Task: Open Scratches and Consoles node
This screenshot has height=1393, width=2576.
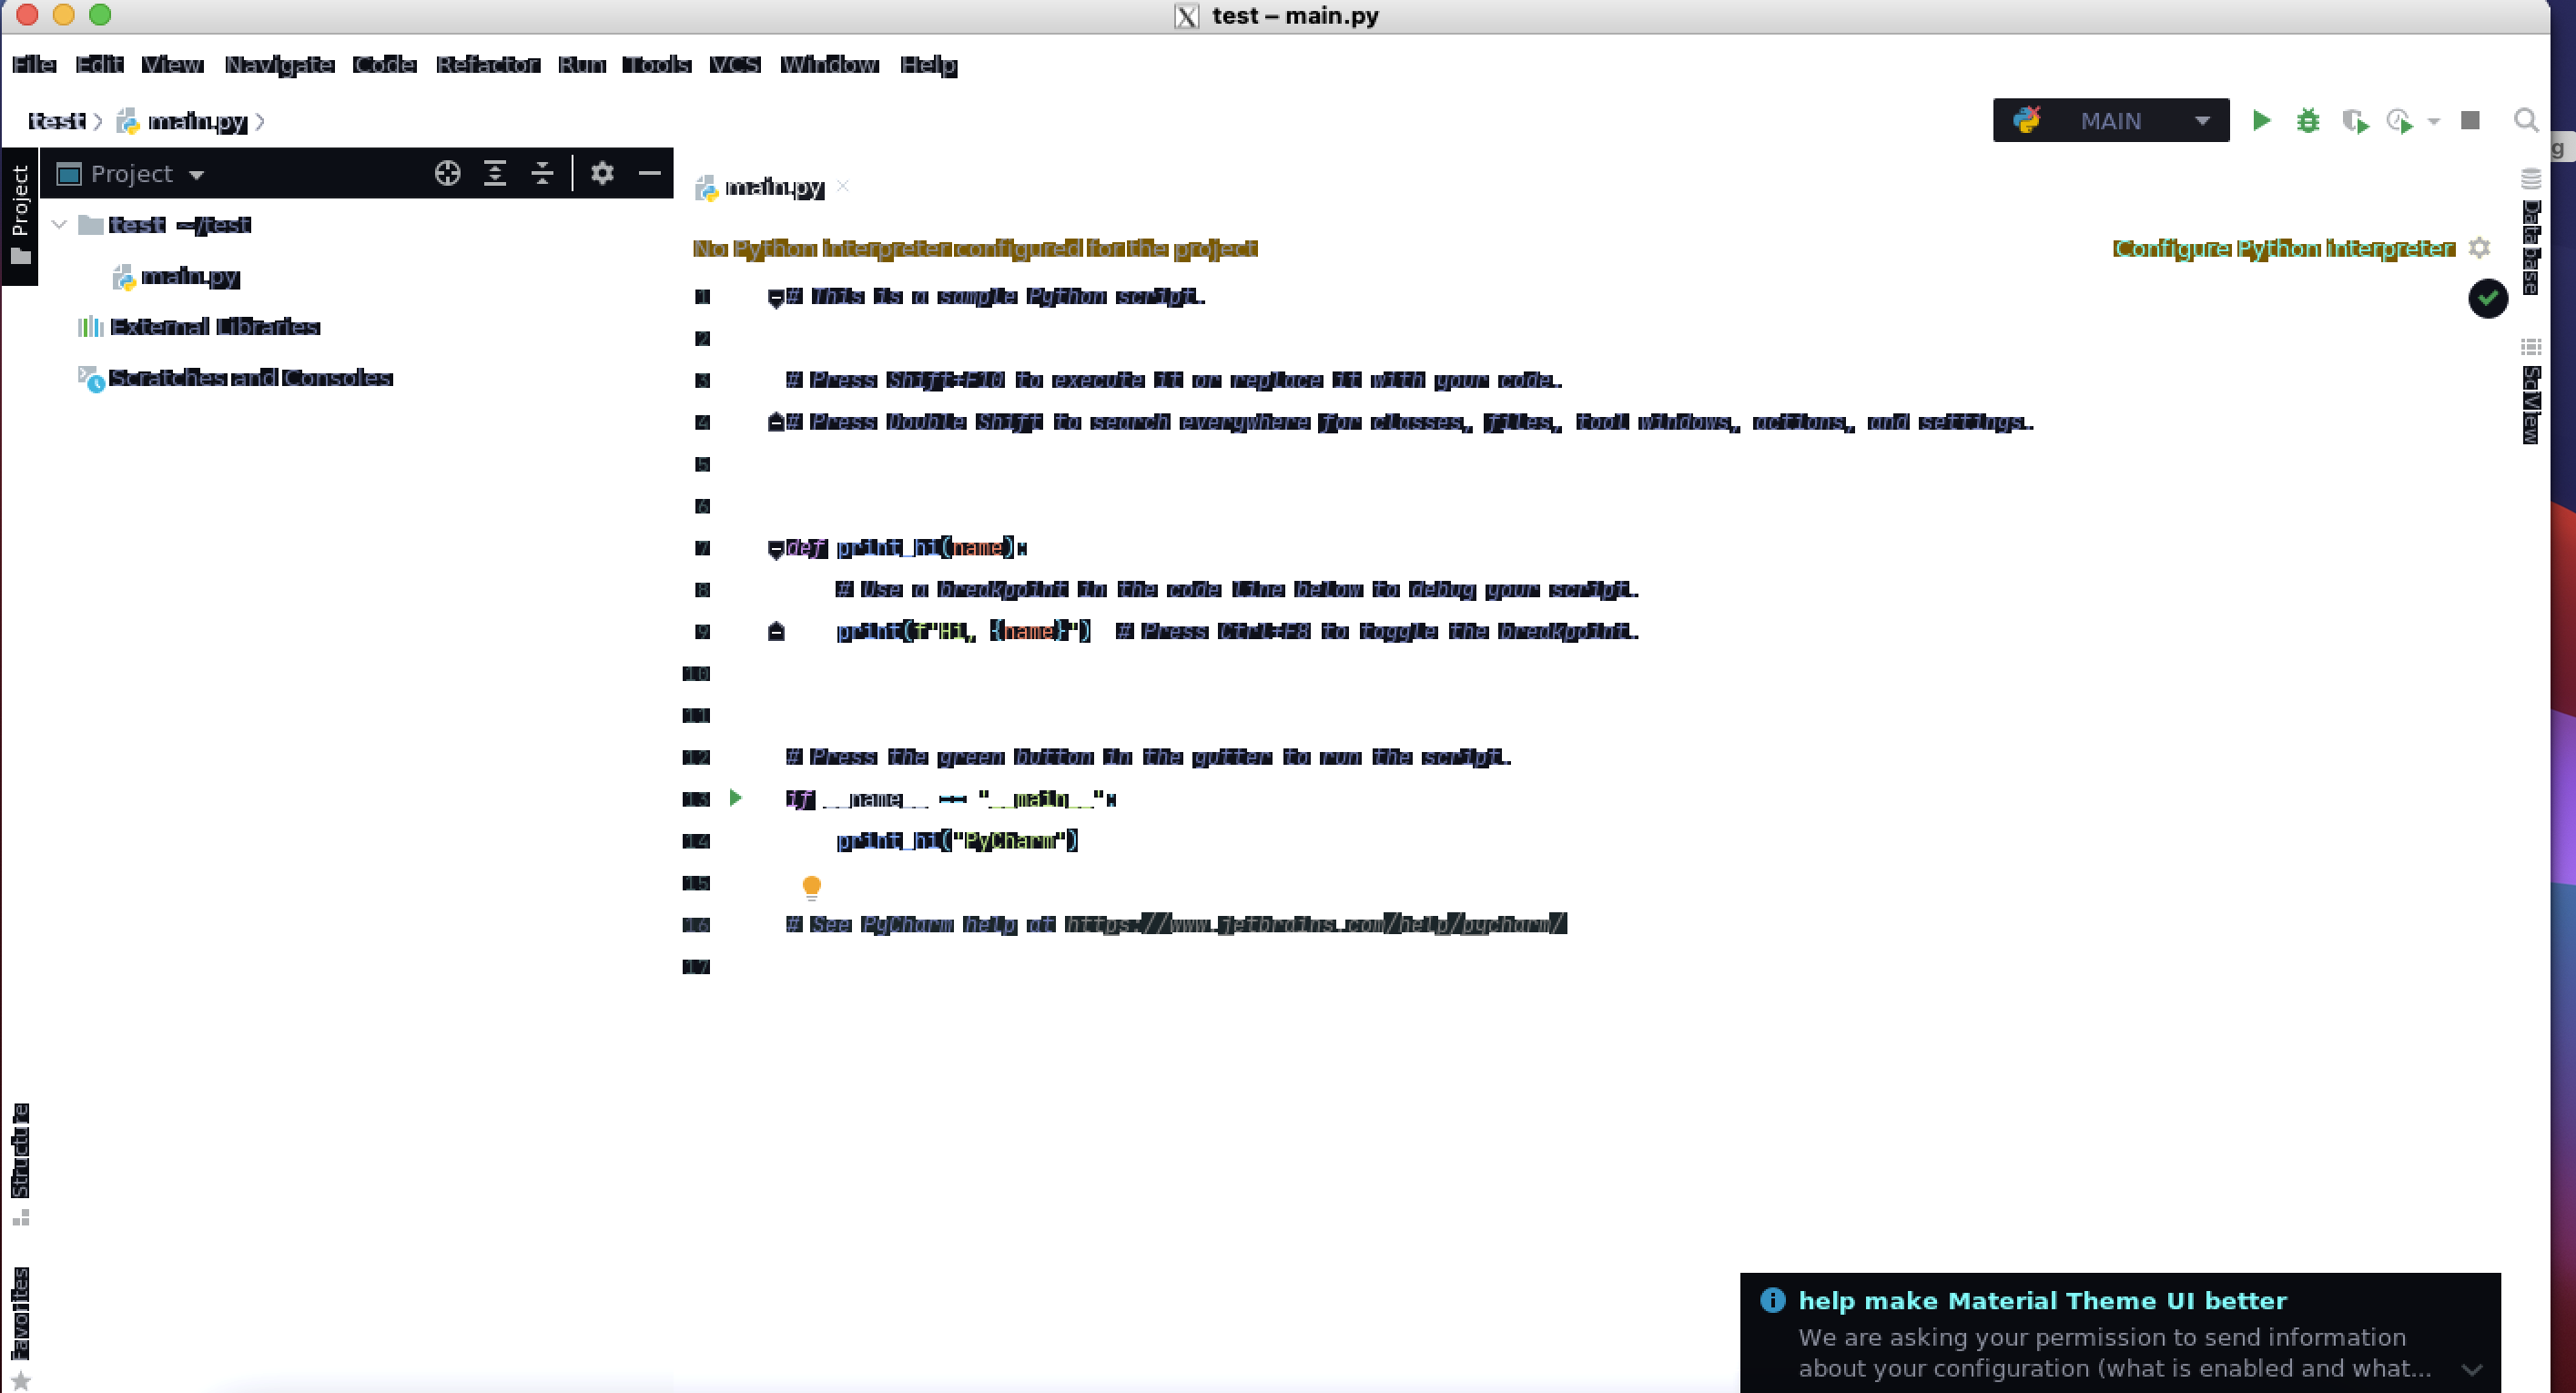Action: click(x=250, y=377)
